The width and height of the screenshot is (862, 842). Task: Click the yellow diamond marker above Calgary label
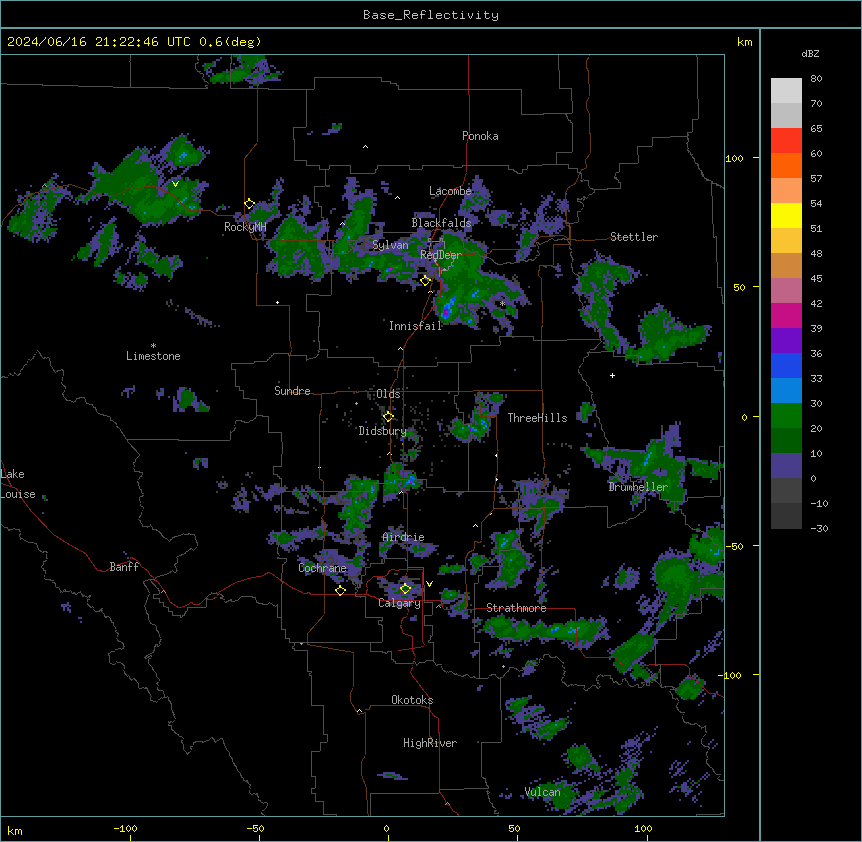405,589
